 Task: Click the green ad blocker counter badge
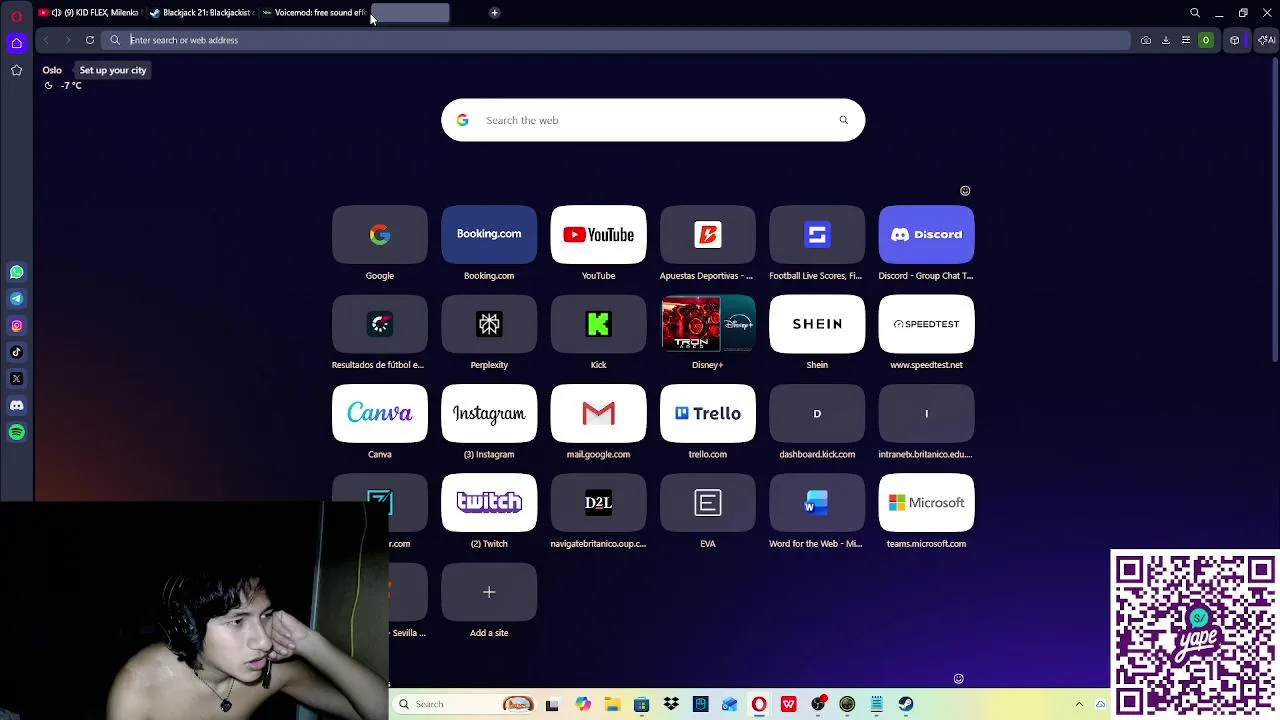click(x=1206, y=40)
